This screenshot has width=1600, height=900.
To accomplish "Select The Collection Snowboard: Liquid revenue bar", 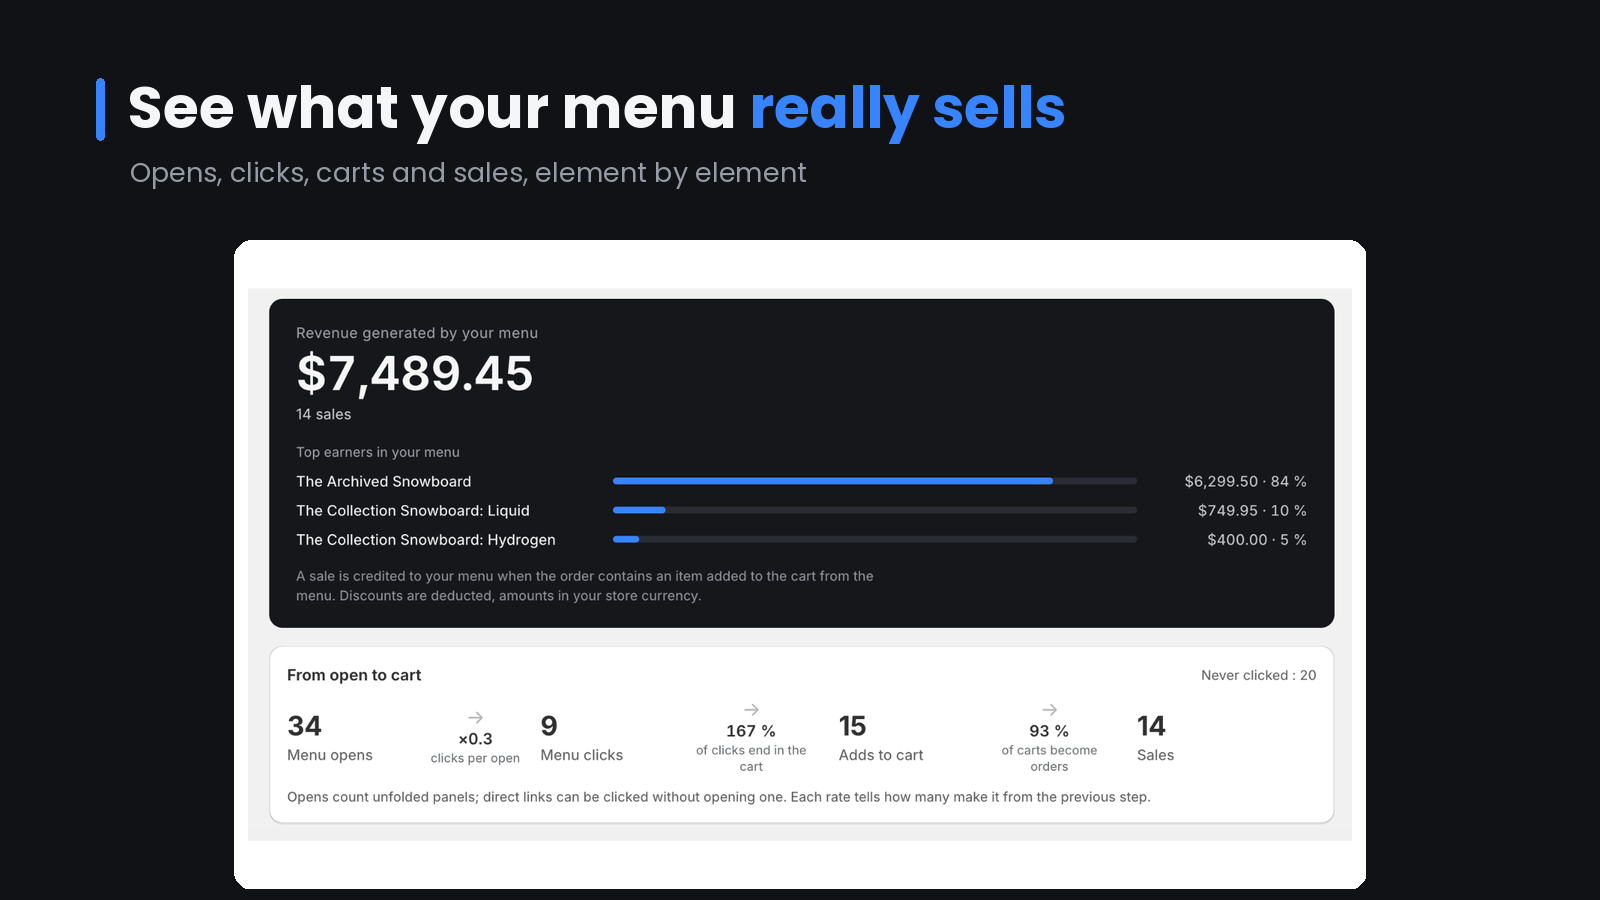I will [x=875, y=510].
